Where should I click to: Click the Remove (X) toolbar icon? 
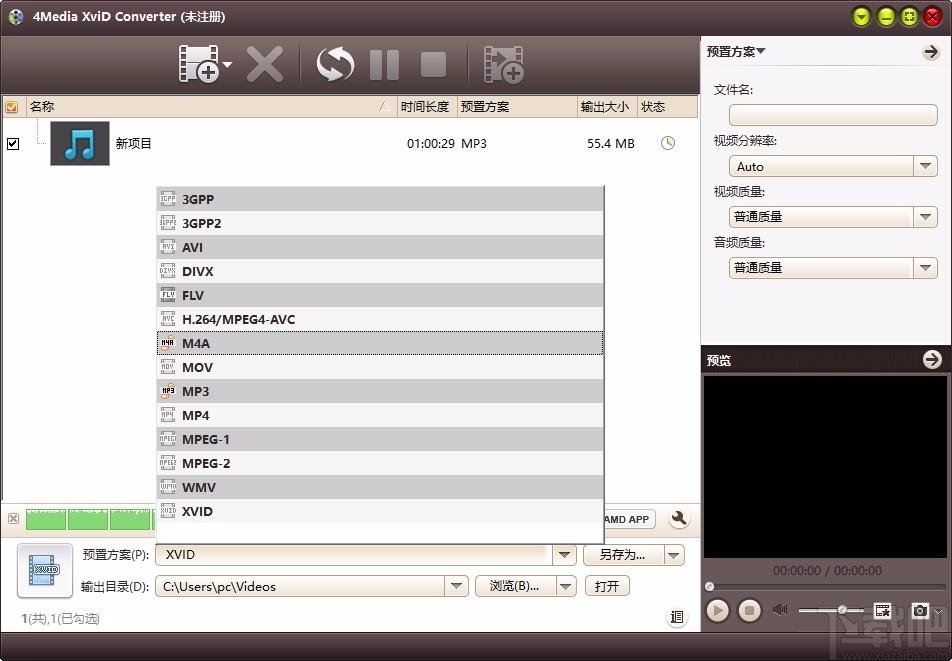265,64
